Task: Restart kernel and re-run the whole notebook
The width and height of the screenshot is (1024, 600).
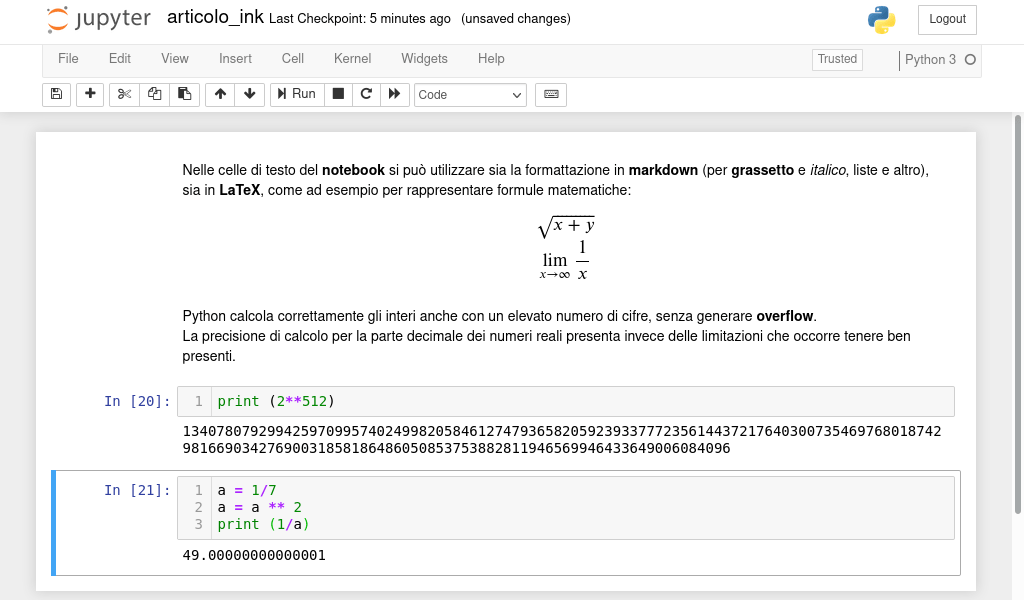Action: coord(394,94)
